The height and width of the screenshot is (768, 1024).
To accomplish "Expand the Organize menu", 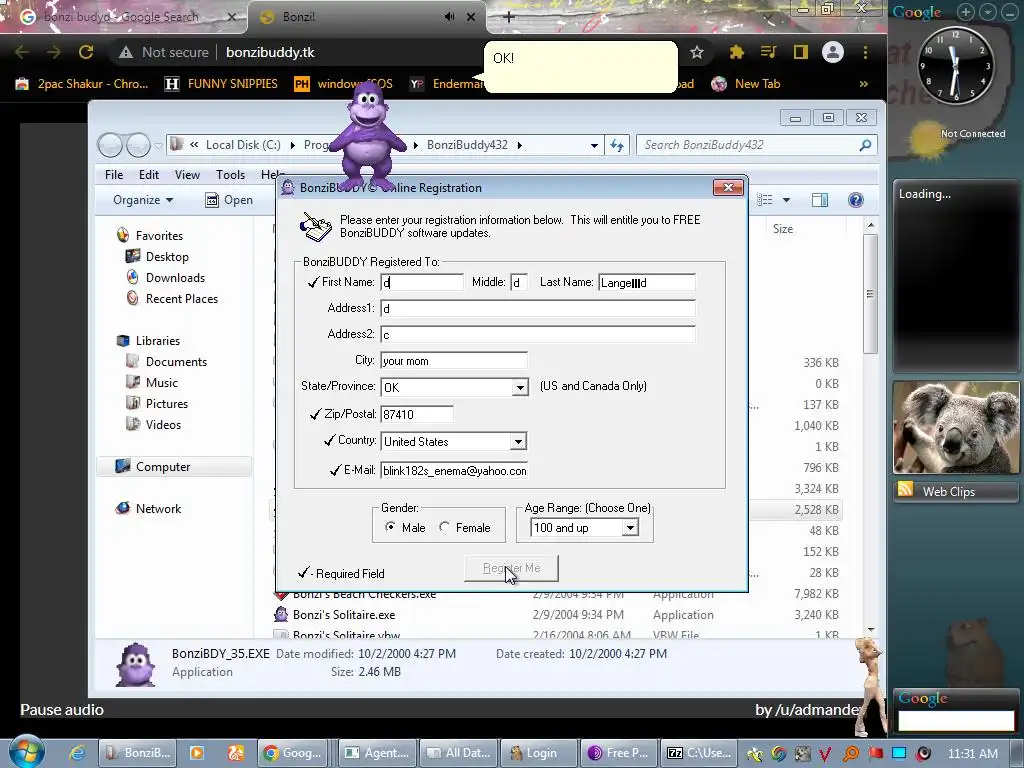I will tap(143, 200).
